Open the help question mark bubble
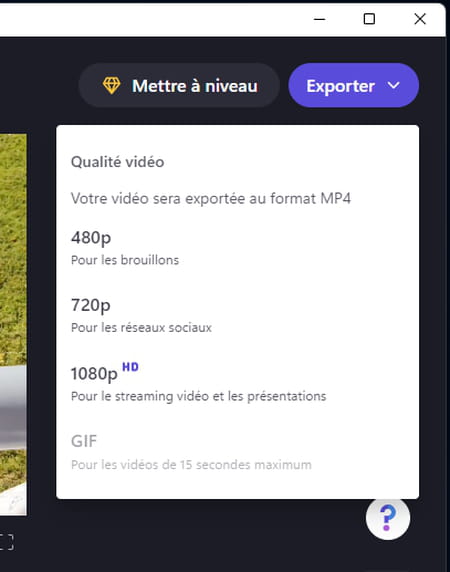This screenshot has height=572, width=450. pos(388,518)
